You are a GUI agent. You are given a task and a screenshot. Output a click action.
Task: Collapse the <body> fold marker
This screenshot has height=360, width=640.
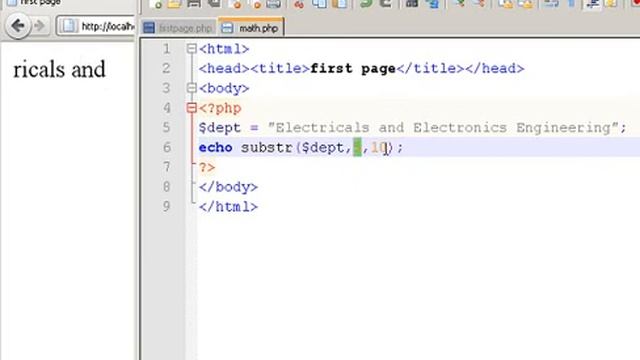191,88
